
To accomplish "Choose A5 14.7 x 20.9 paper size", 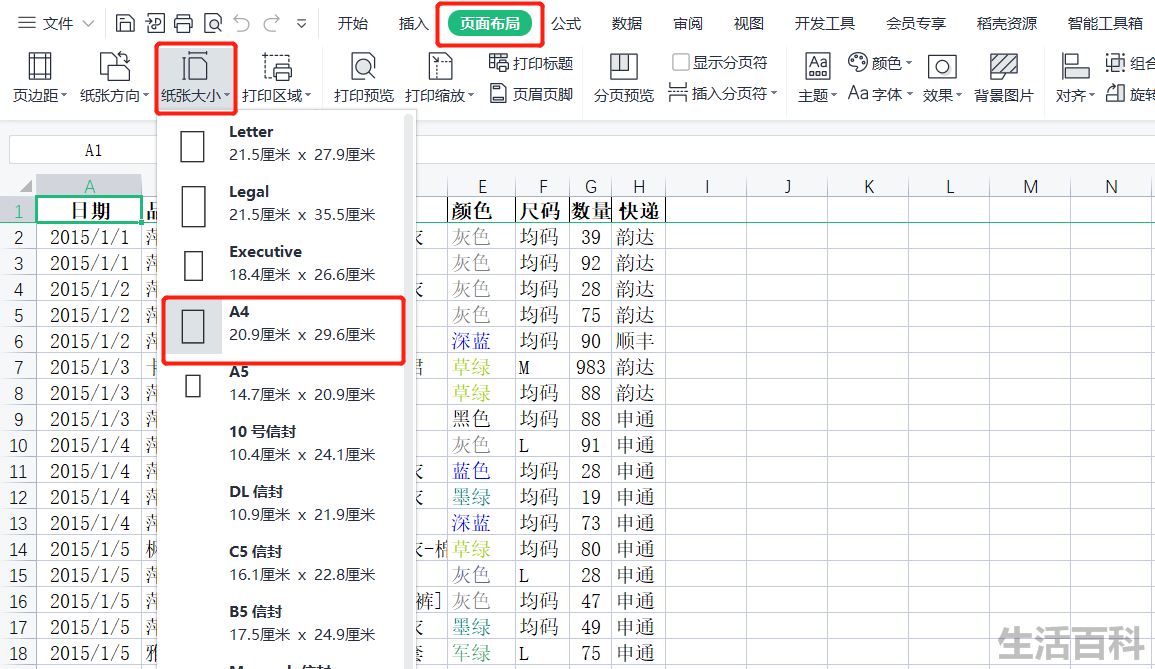I will (284, 383).
